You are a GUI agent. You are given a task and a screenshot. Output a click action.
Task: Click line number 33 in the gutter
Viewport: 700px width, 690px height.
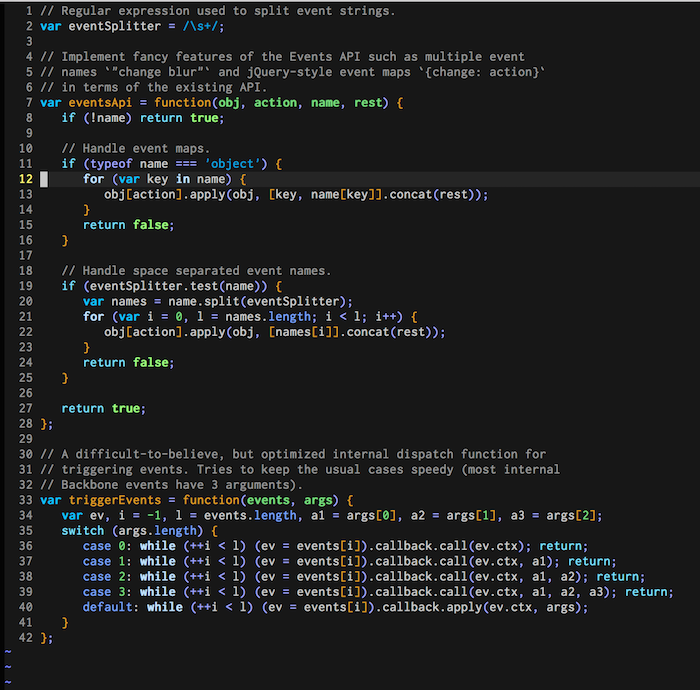(x=25, y=500)
